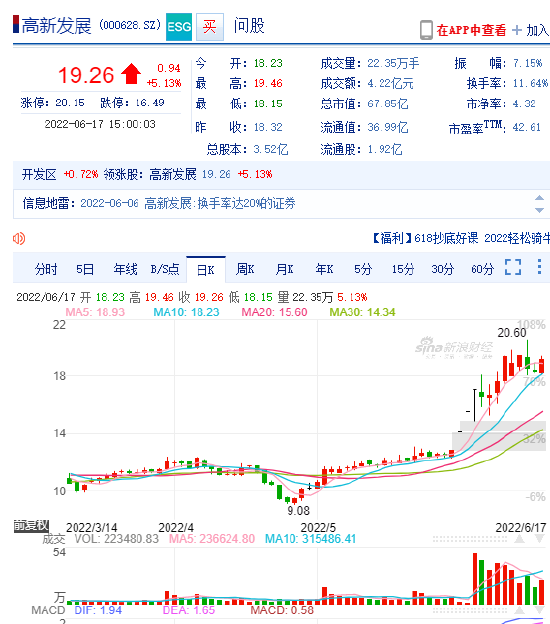The height and width of the screenshot is (624, 550).
Task: Open chart fullscreen with expand icon
Action: click(513, 267)
